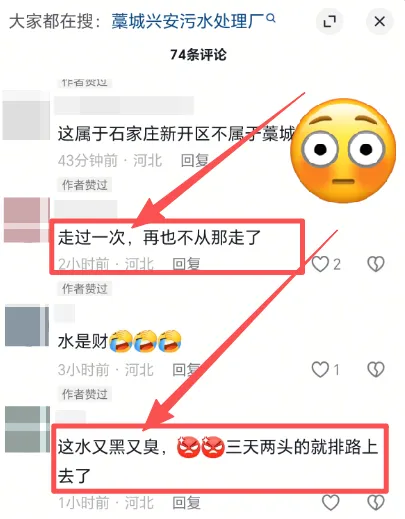This screenshot has width=405, height=519.
Task: Close the comments panel
Action: coord(380,22)
